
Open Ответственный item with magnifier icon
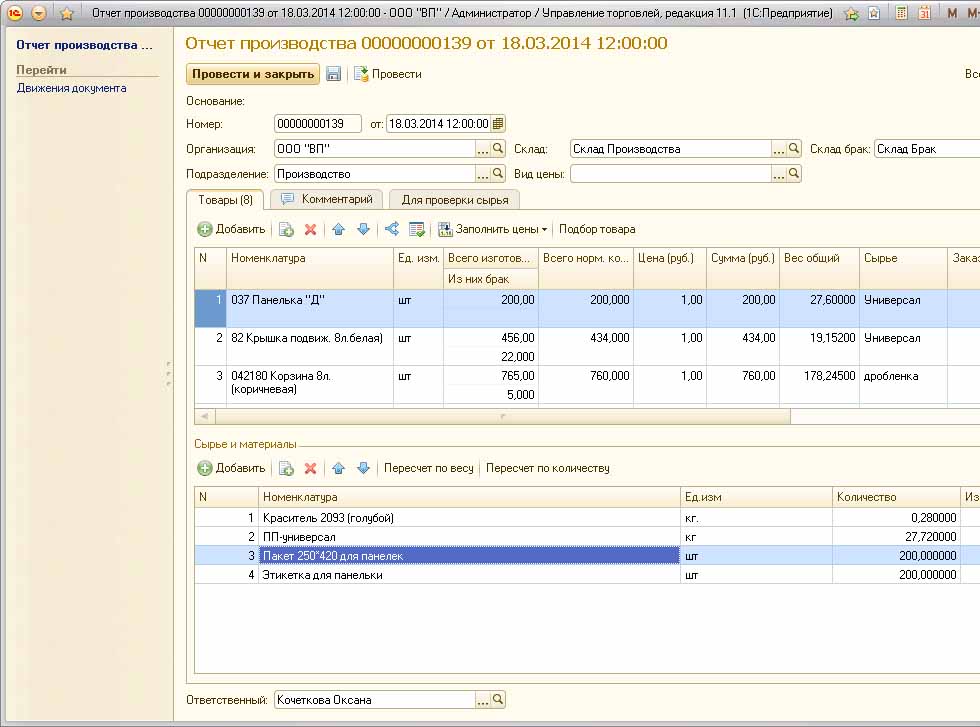498,700
